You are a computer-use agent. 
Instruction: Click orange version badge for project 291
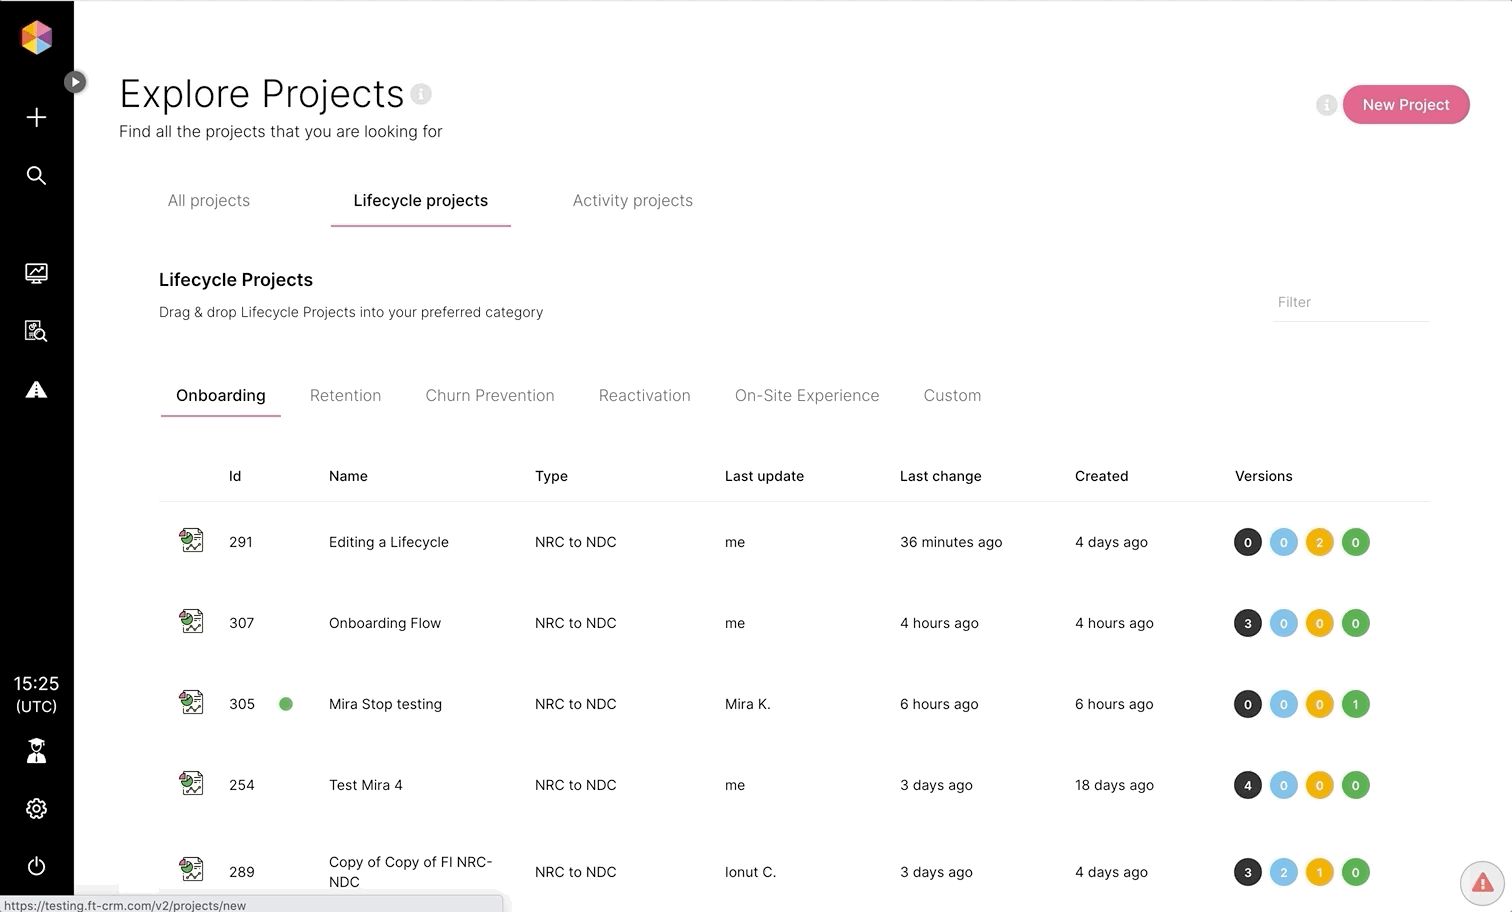[1319, 542]
